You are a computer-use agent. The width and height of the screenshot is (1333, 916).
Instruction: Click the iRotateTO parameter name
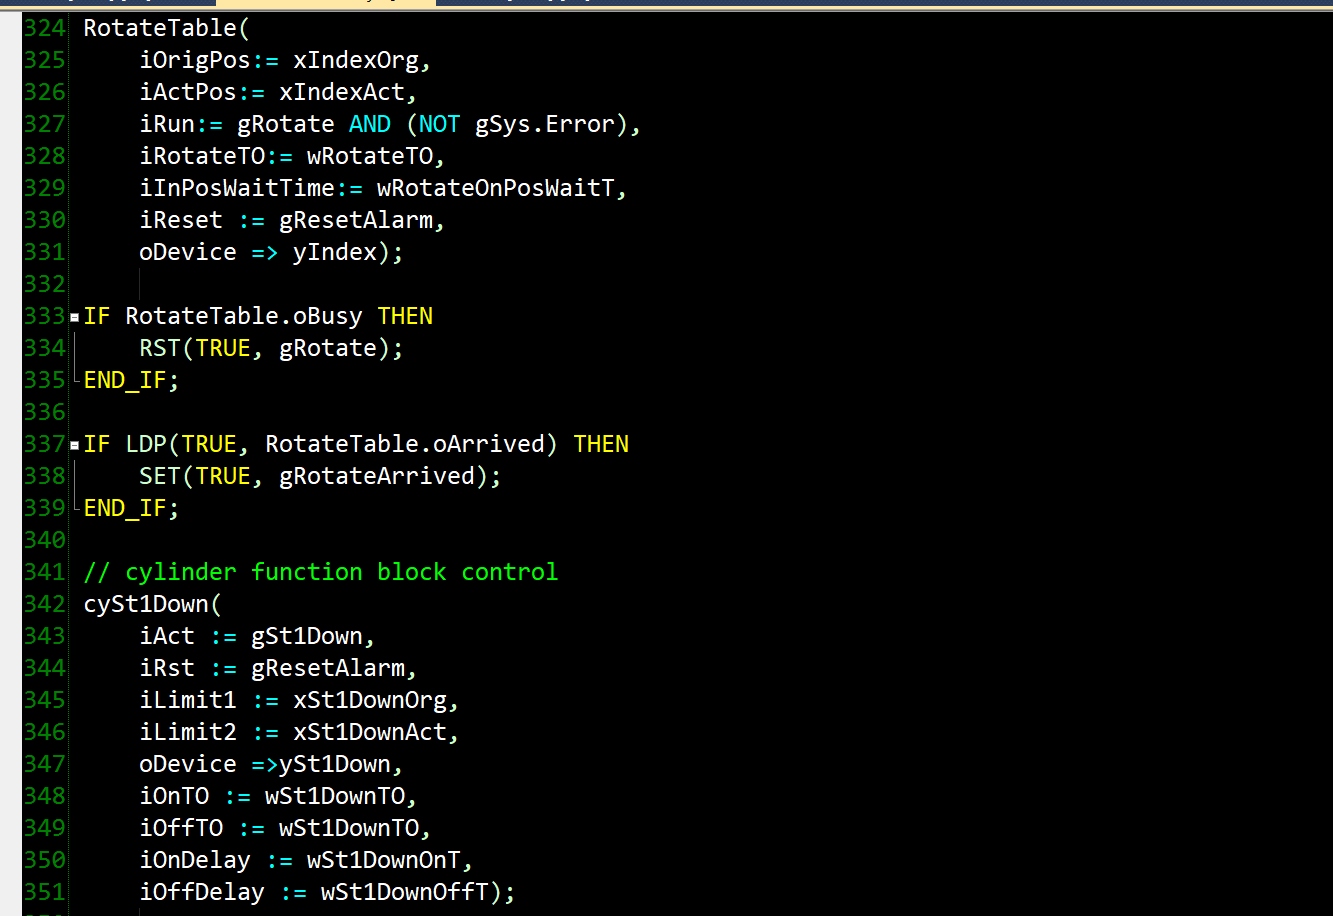pos(202,156)
